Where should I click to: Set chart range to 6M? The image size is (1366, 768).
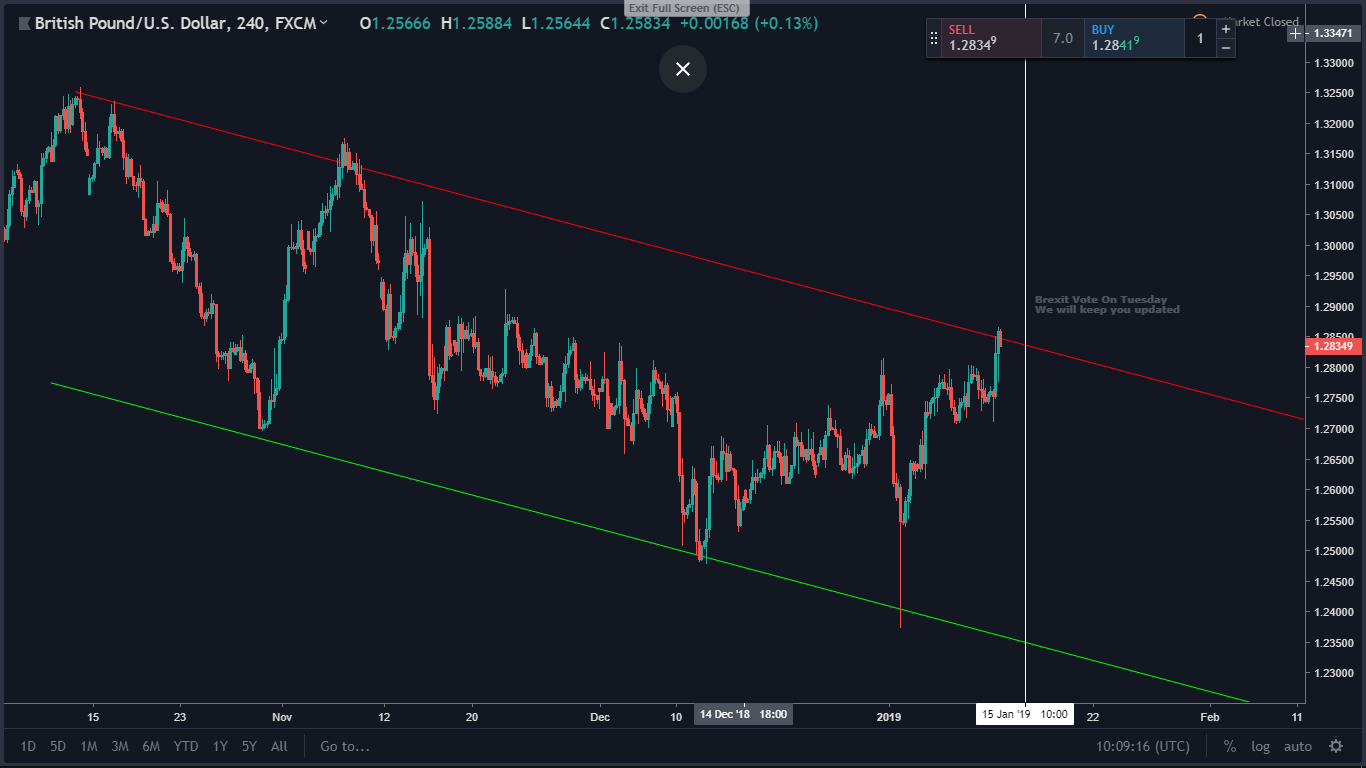pos(151,746)
